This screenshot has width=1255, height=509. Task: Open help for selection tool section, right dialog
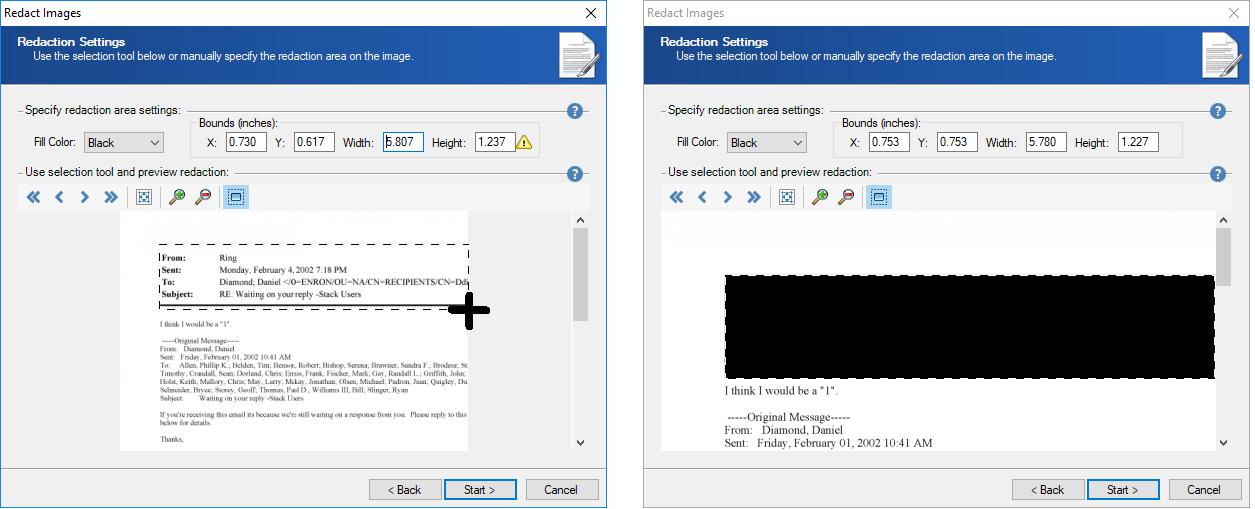pos(1218,174)
